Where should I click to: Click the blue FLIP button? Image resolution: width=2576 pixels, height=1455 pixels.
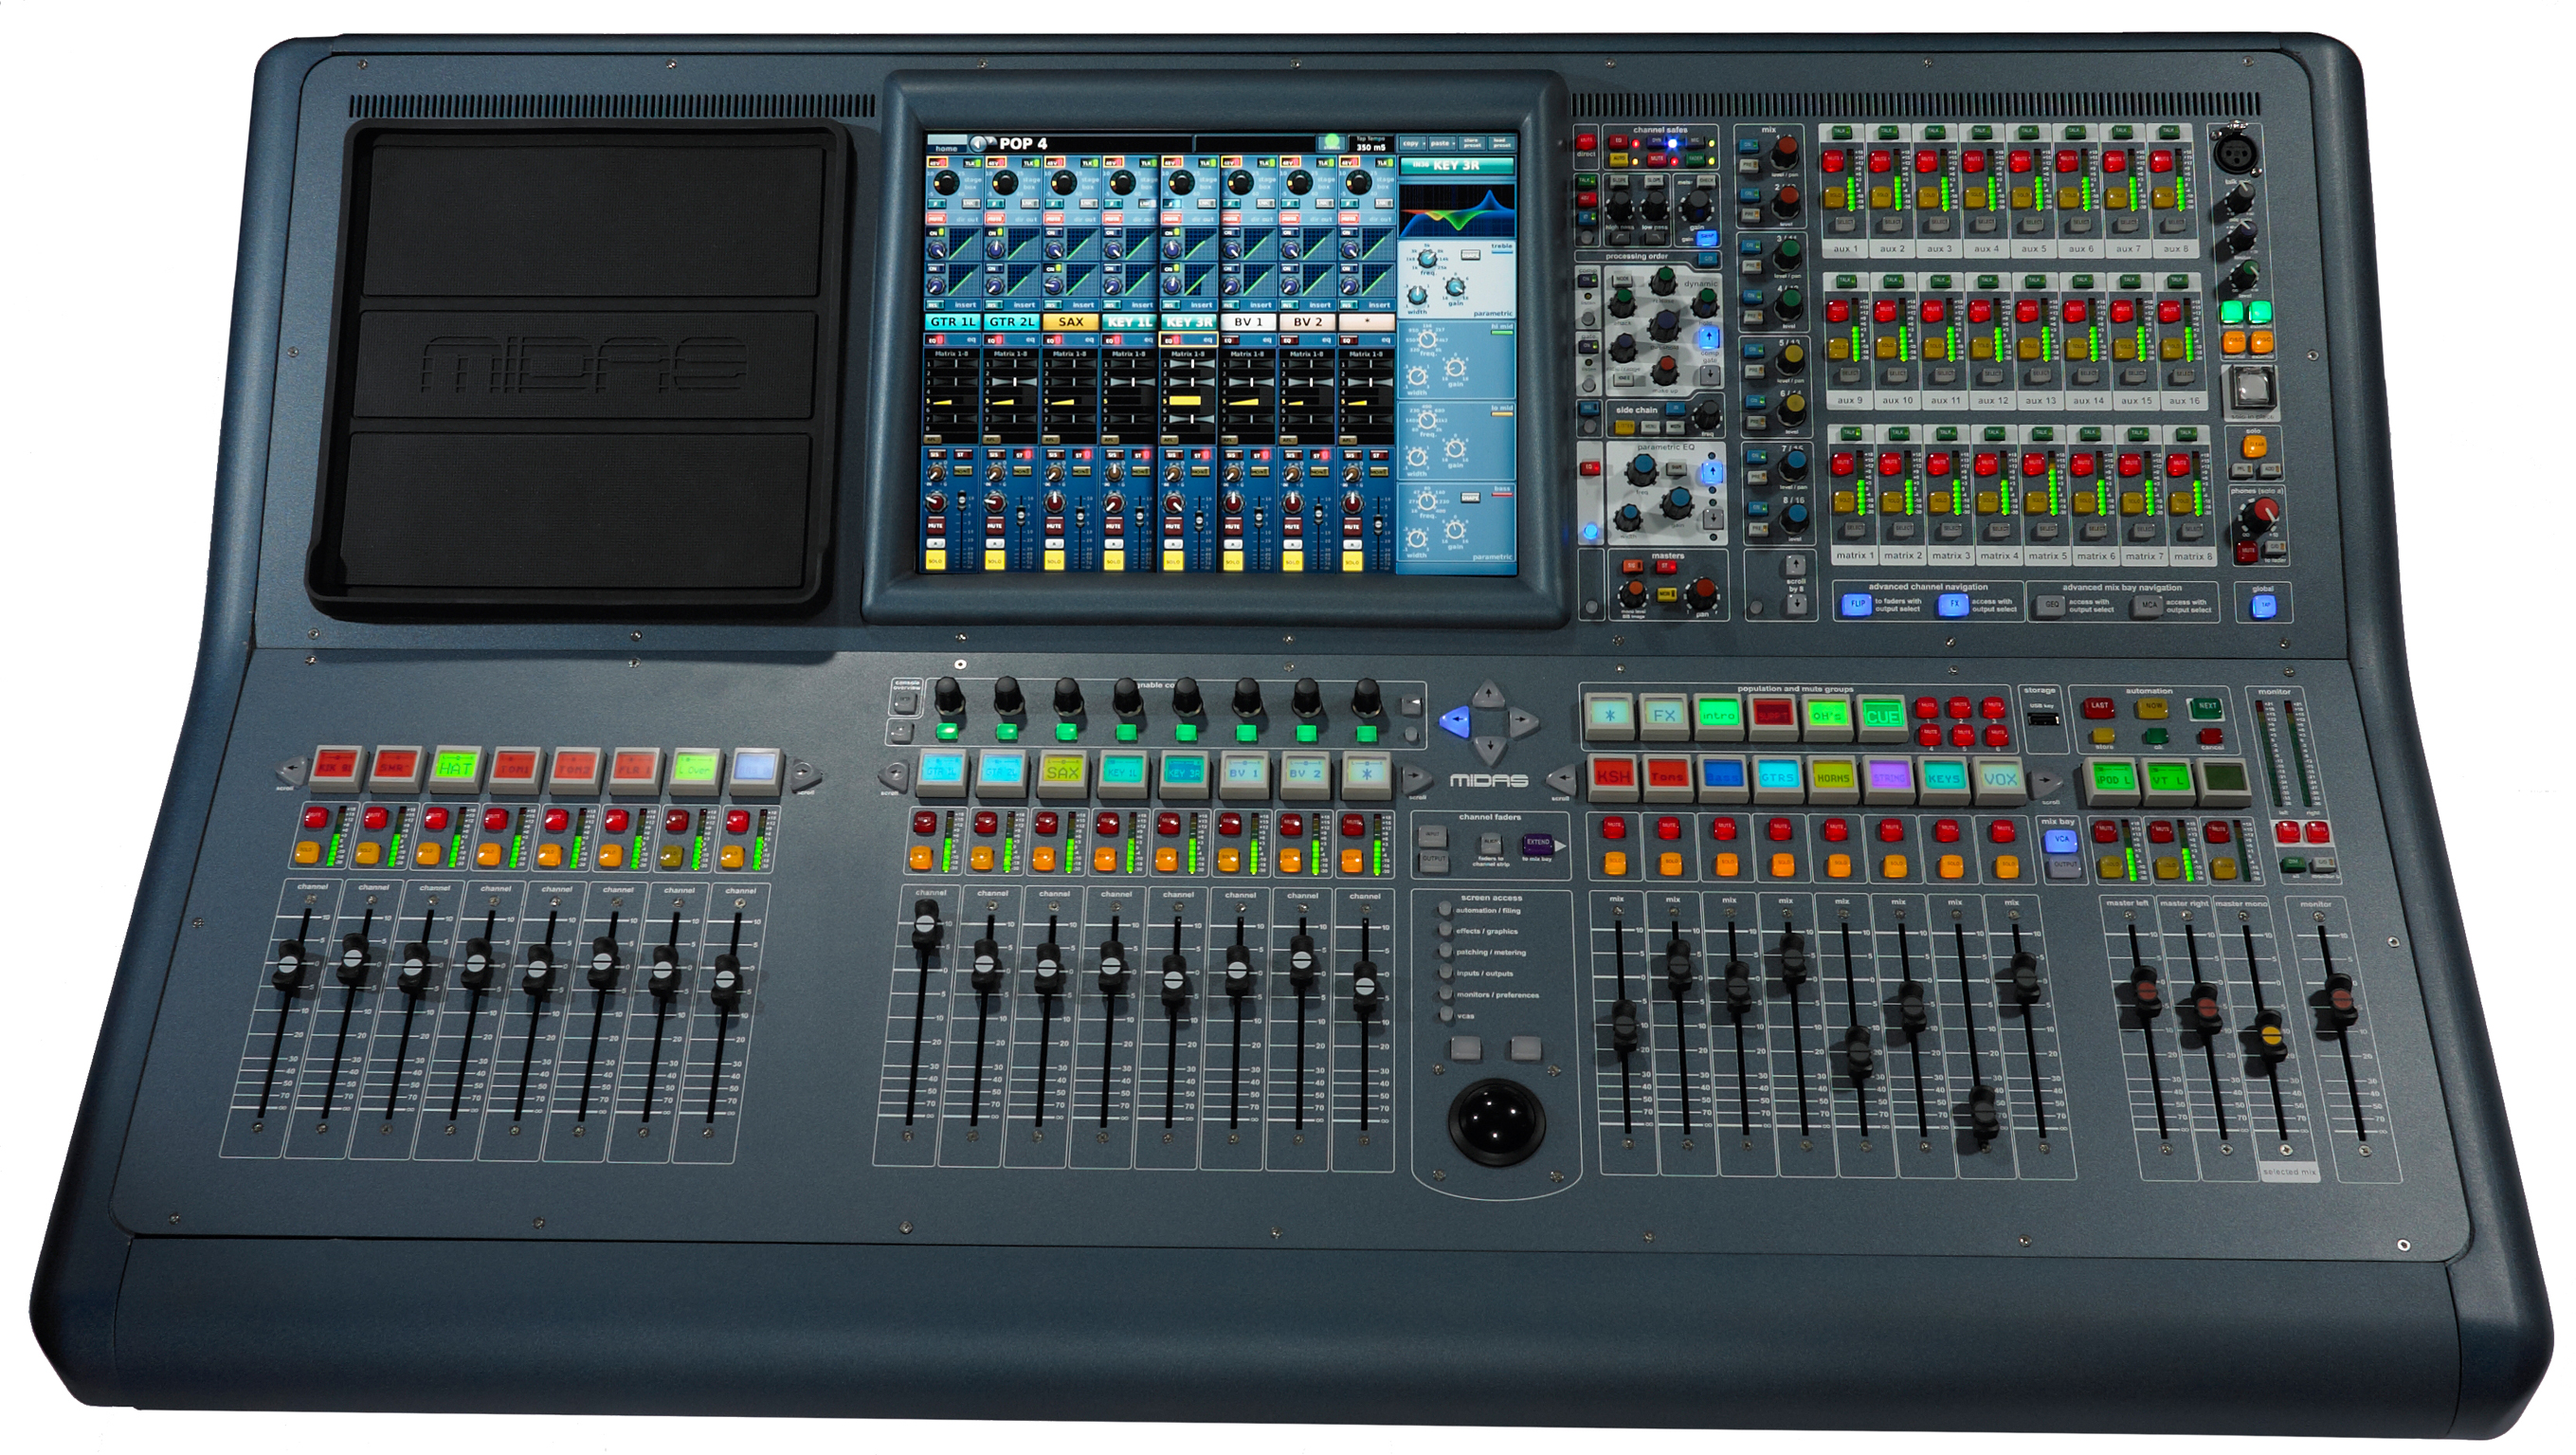(x=1857, y=605)
